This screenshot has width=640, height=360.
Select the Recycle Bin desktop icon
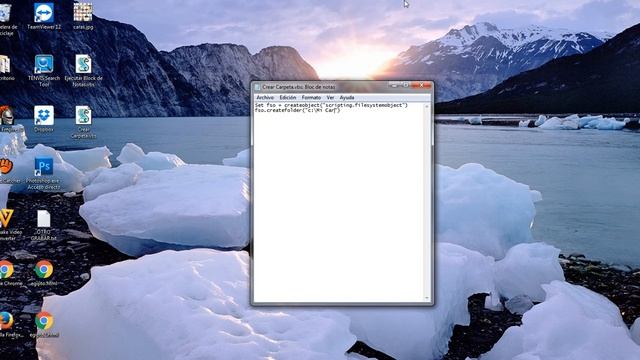click(x=6, y=19)
